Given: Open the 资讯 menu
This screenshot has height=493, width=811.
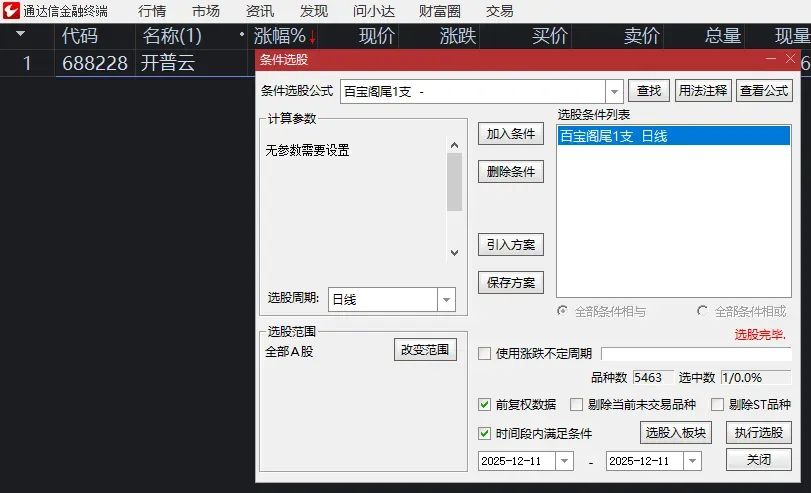Looking at the screenshot, I should pos(260,11).
